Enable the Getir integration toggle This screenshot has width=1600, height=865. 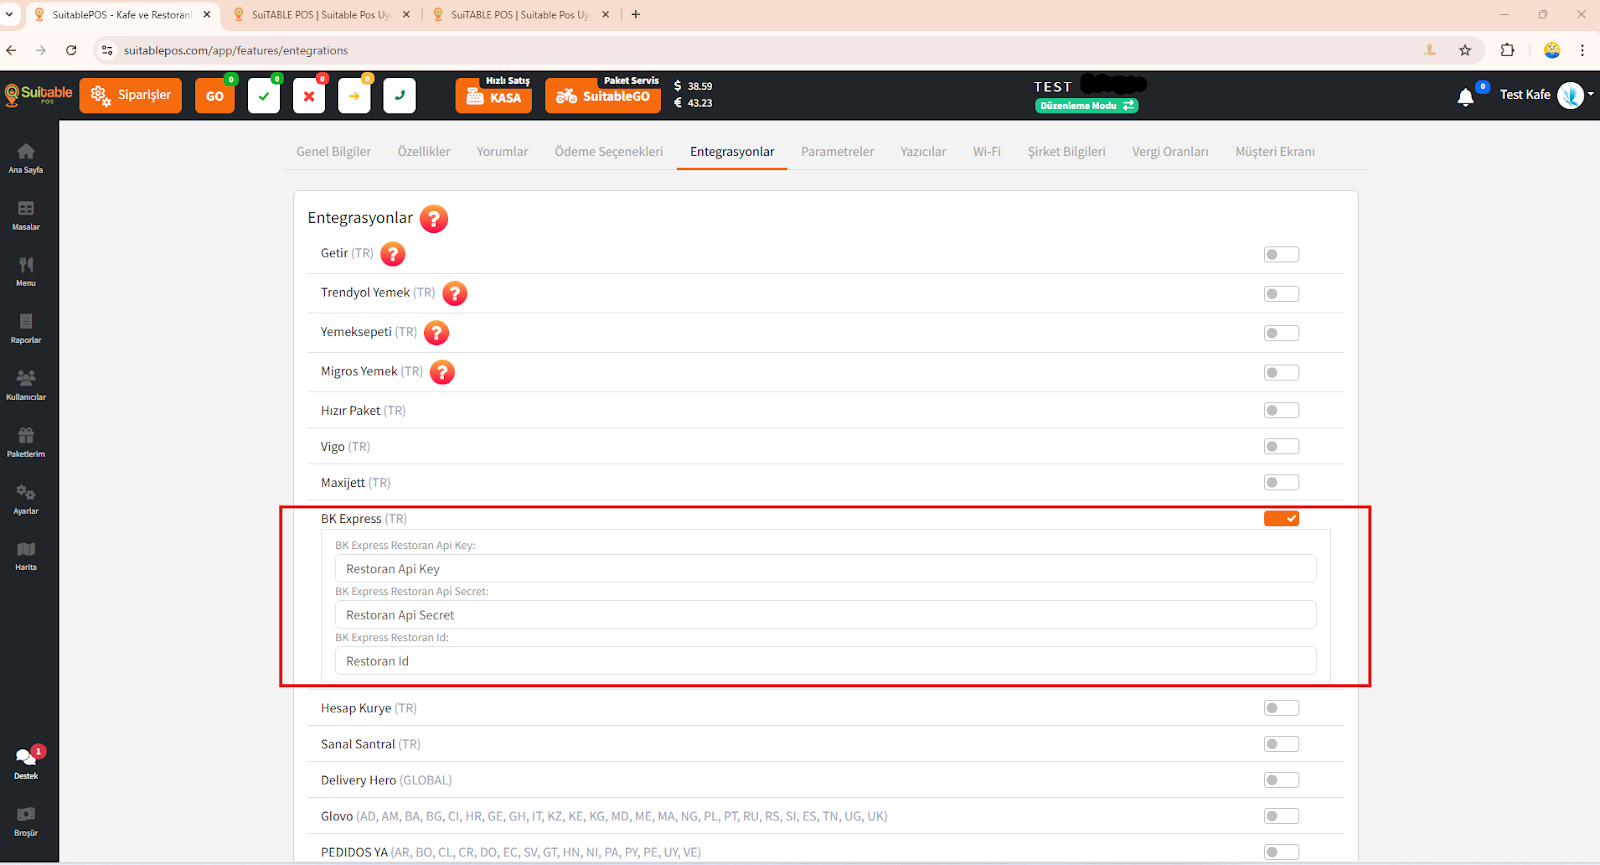[x=1281, y=254]
